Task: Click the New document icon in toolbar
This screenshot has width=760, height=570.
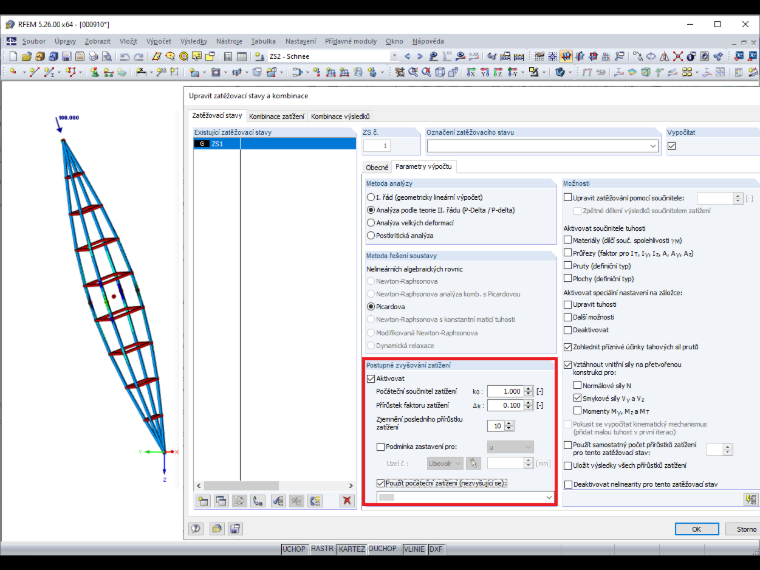Action: click(x=13, y=57)
